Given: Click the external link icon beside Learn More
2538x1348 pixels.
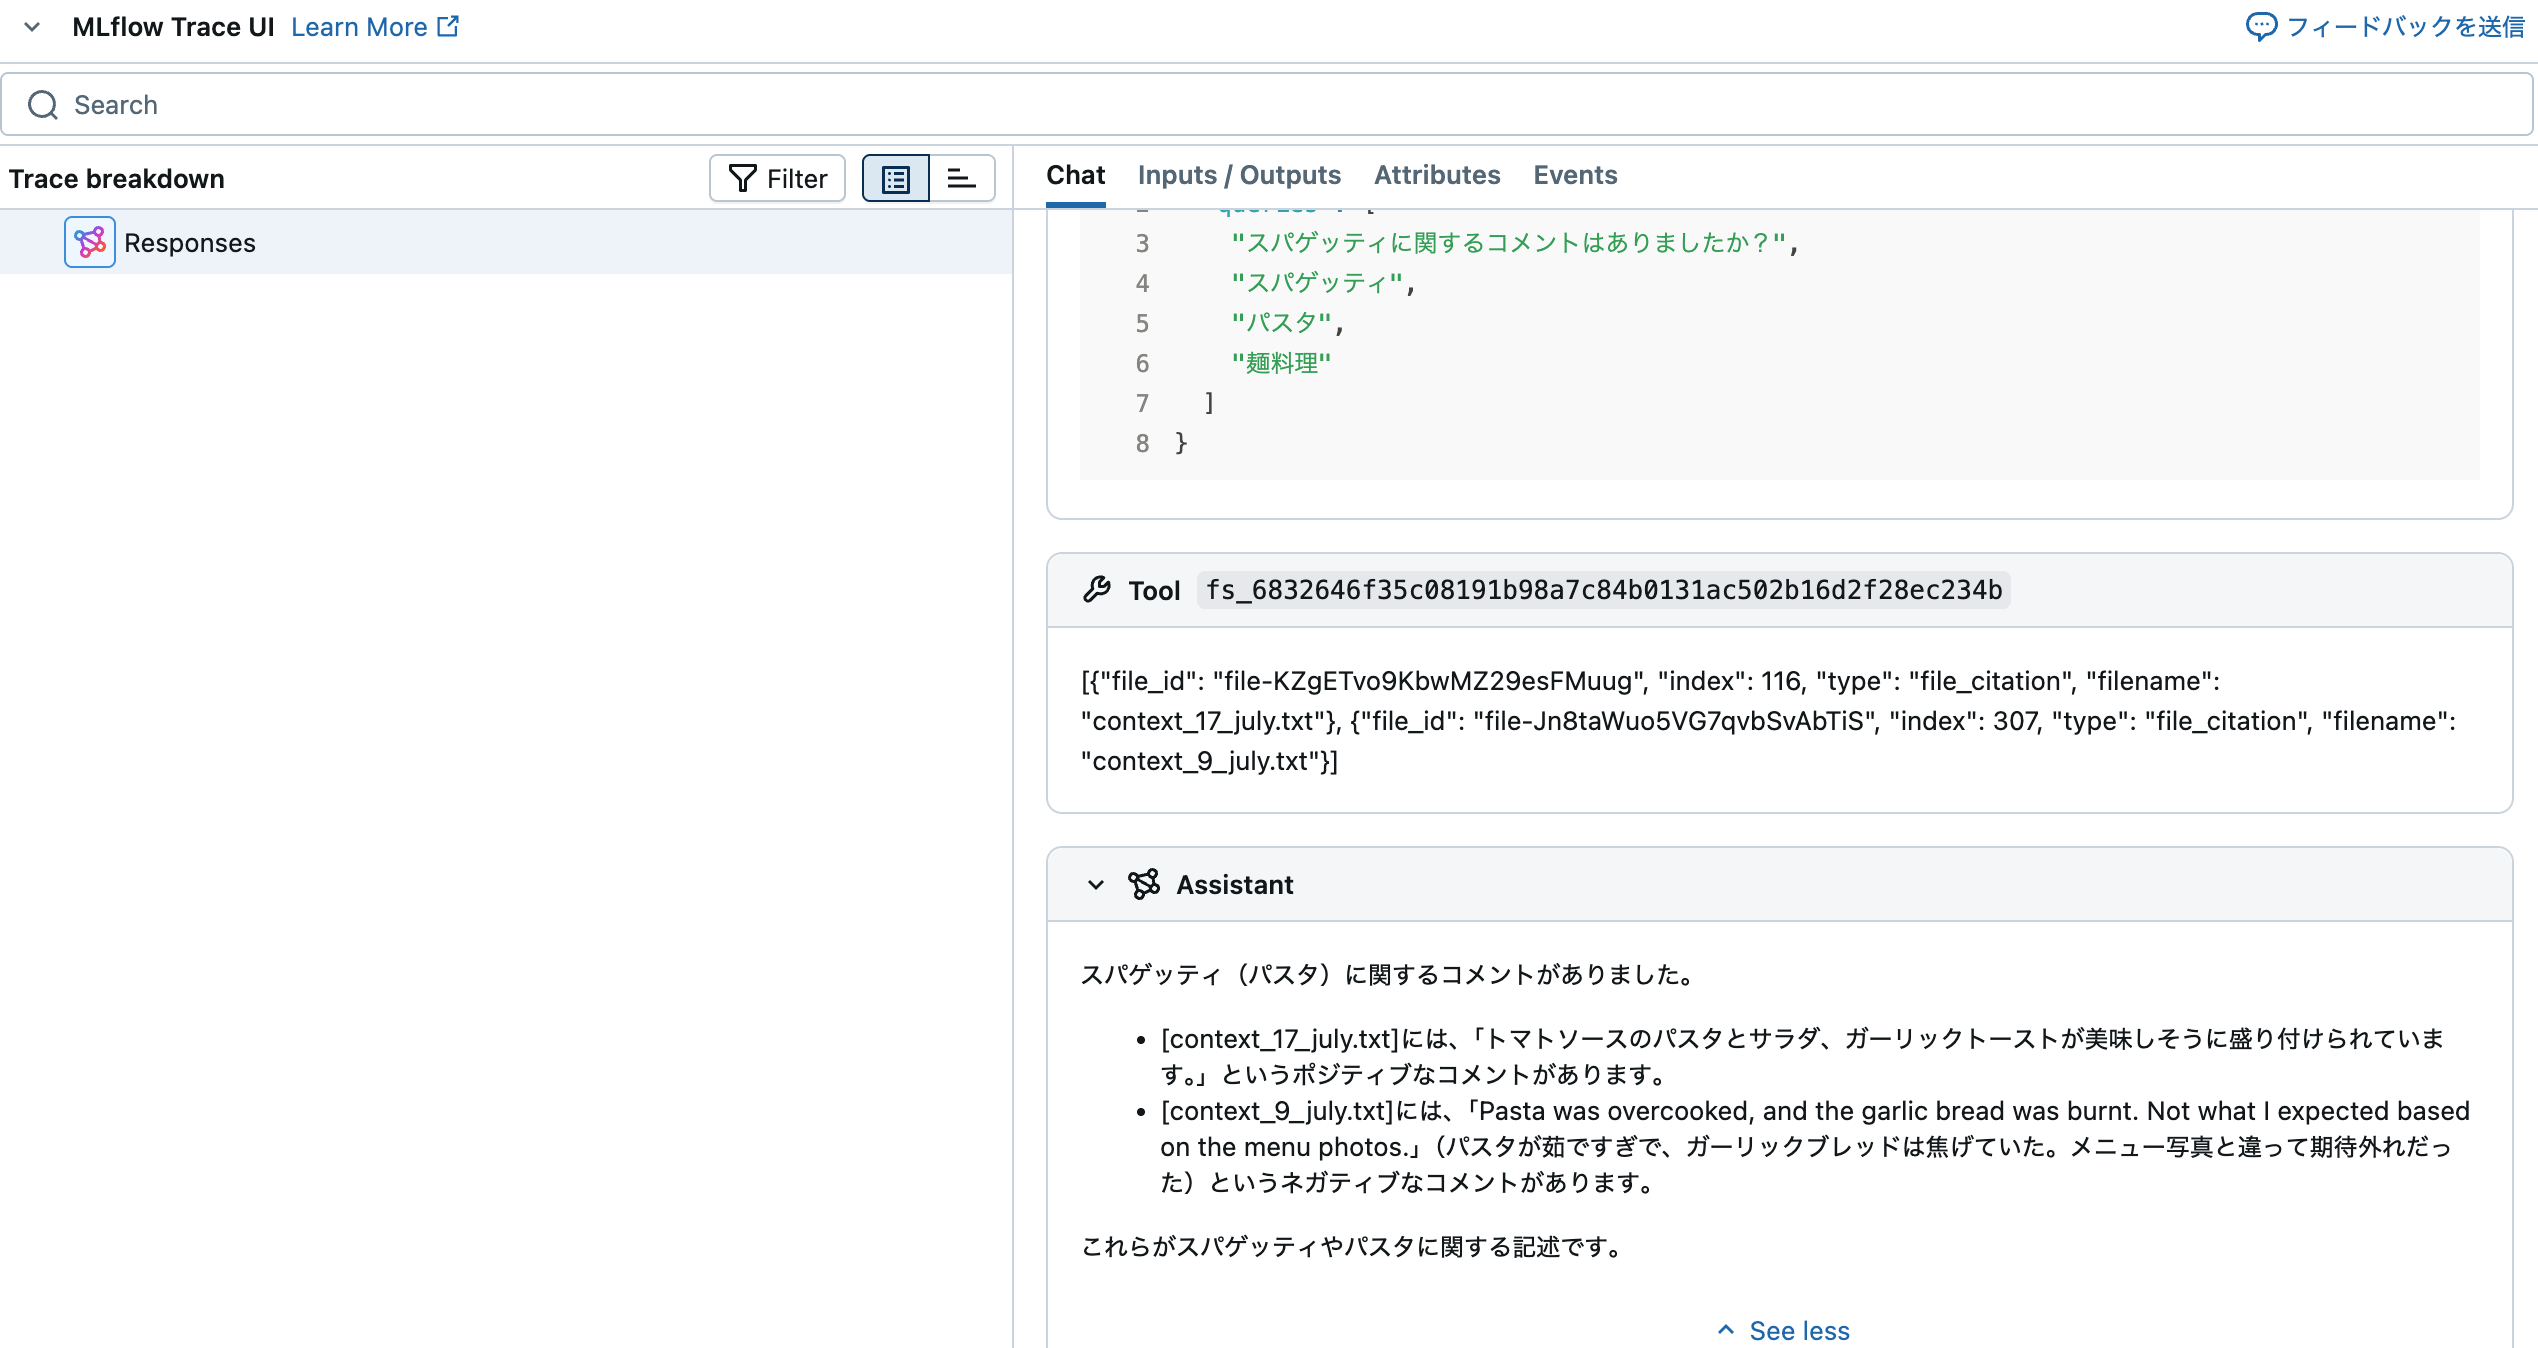Looking at the screenshot, I should pyautogui.click(x=448, y=26).
